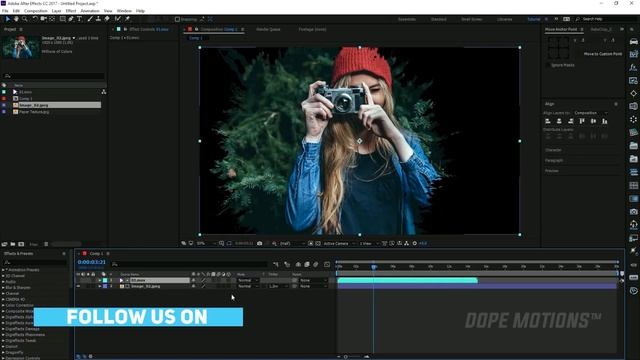Viewport: 640px width, 360px height.
Task: Select the Selection arrow tool
Action: click(7, 19)
